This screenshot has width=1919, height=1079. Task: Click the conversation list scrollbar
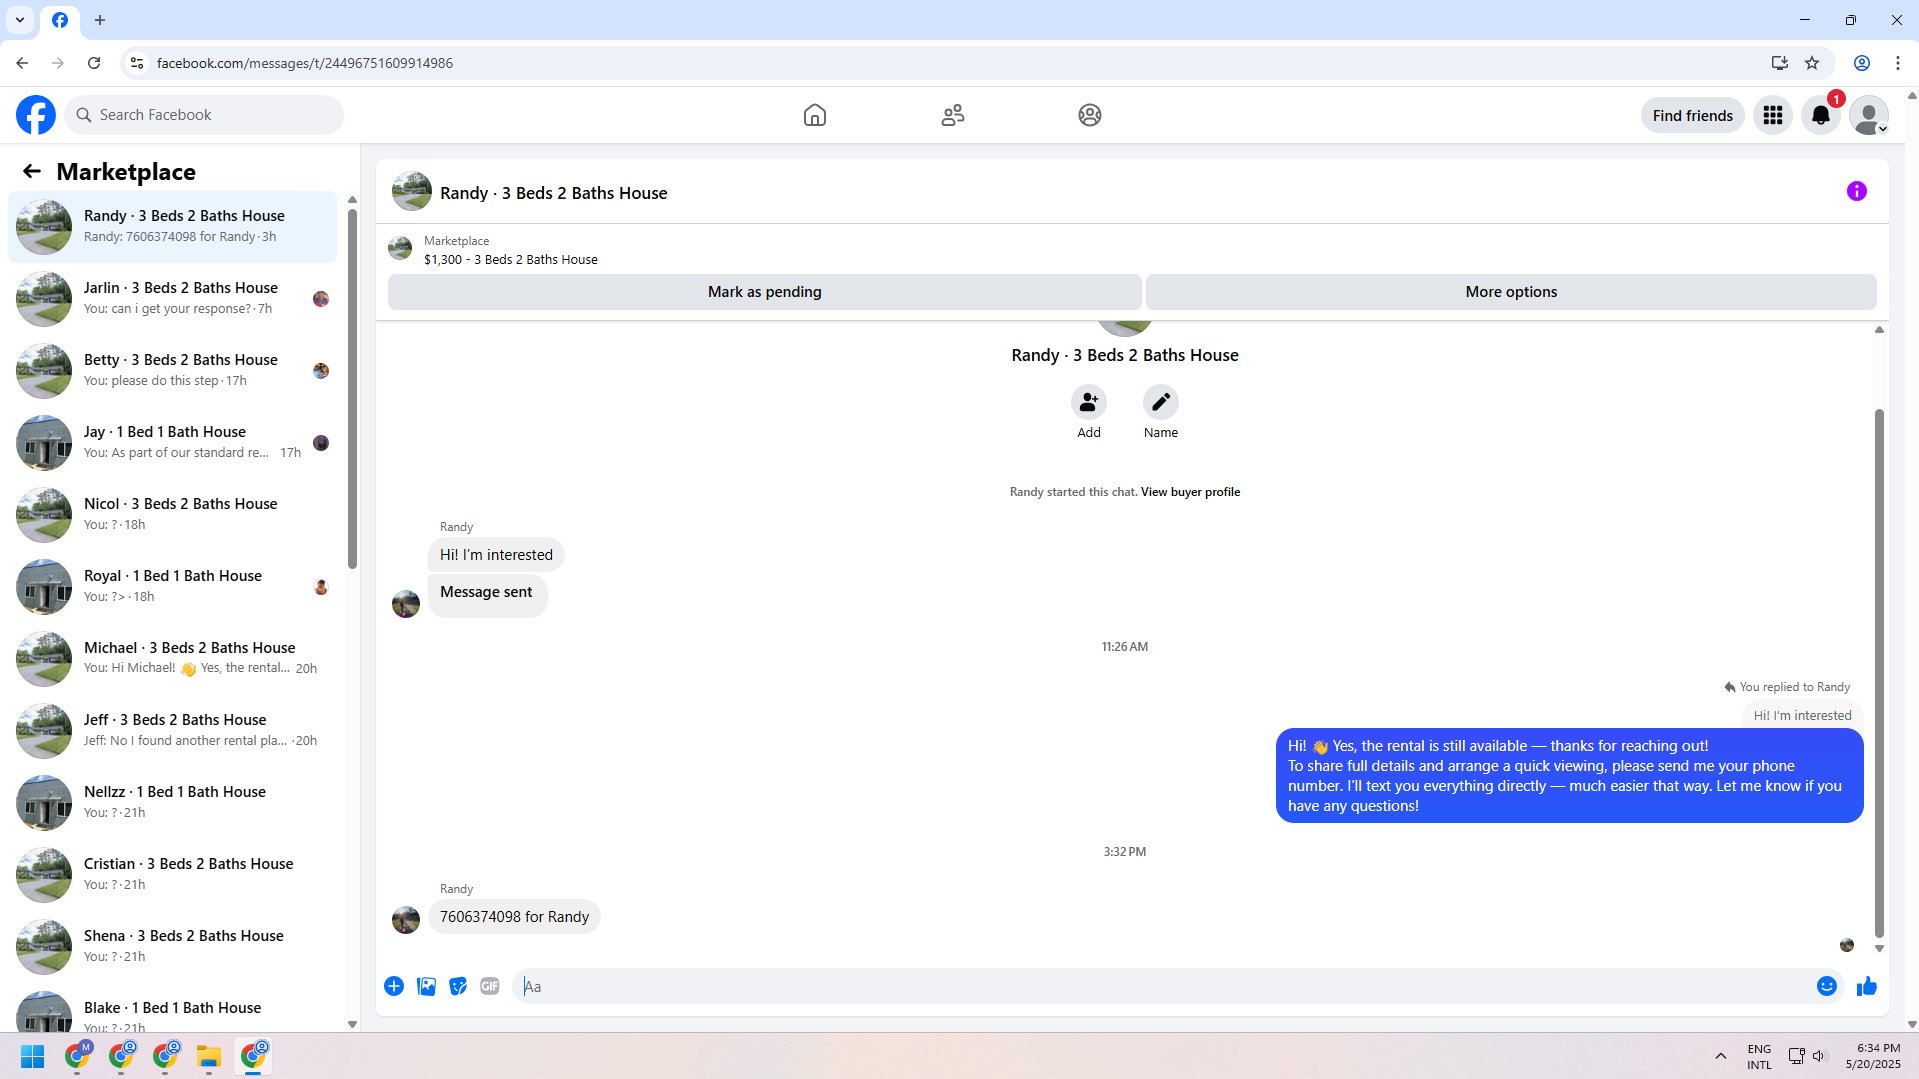[x=352, y=388]
